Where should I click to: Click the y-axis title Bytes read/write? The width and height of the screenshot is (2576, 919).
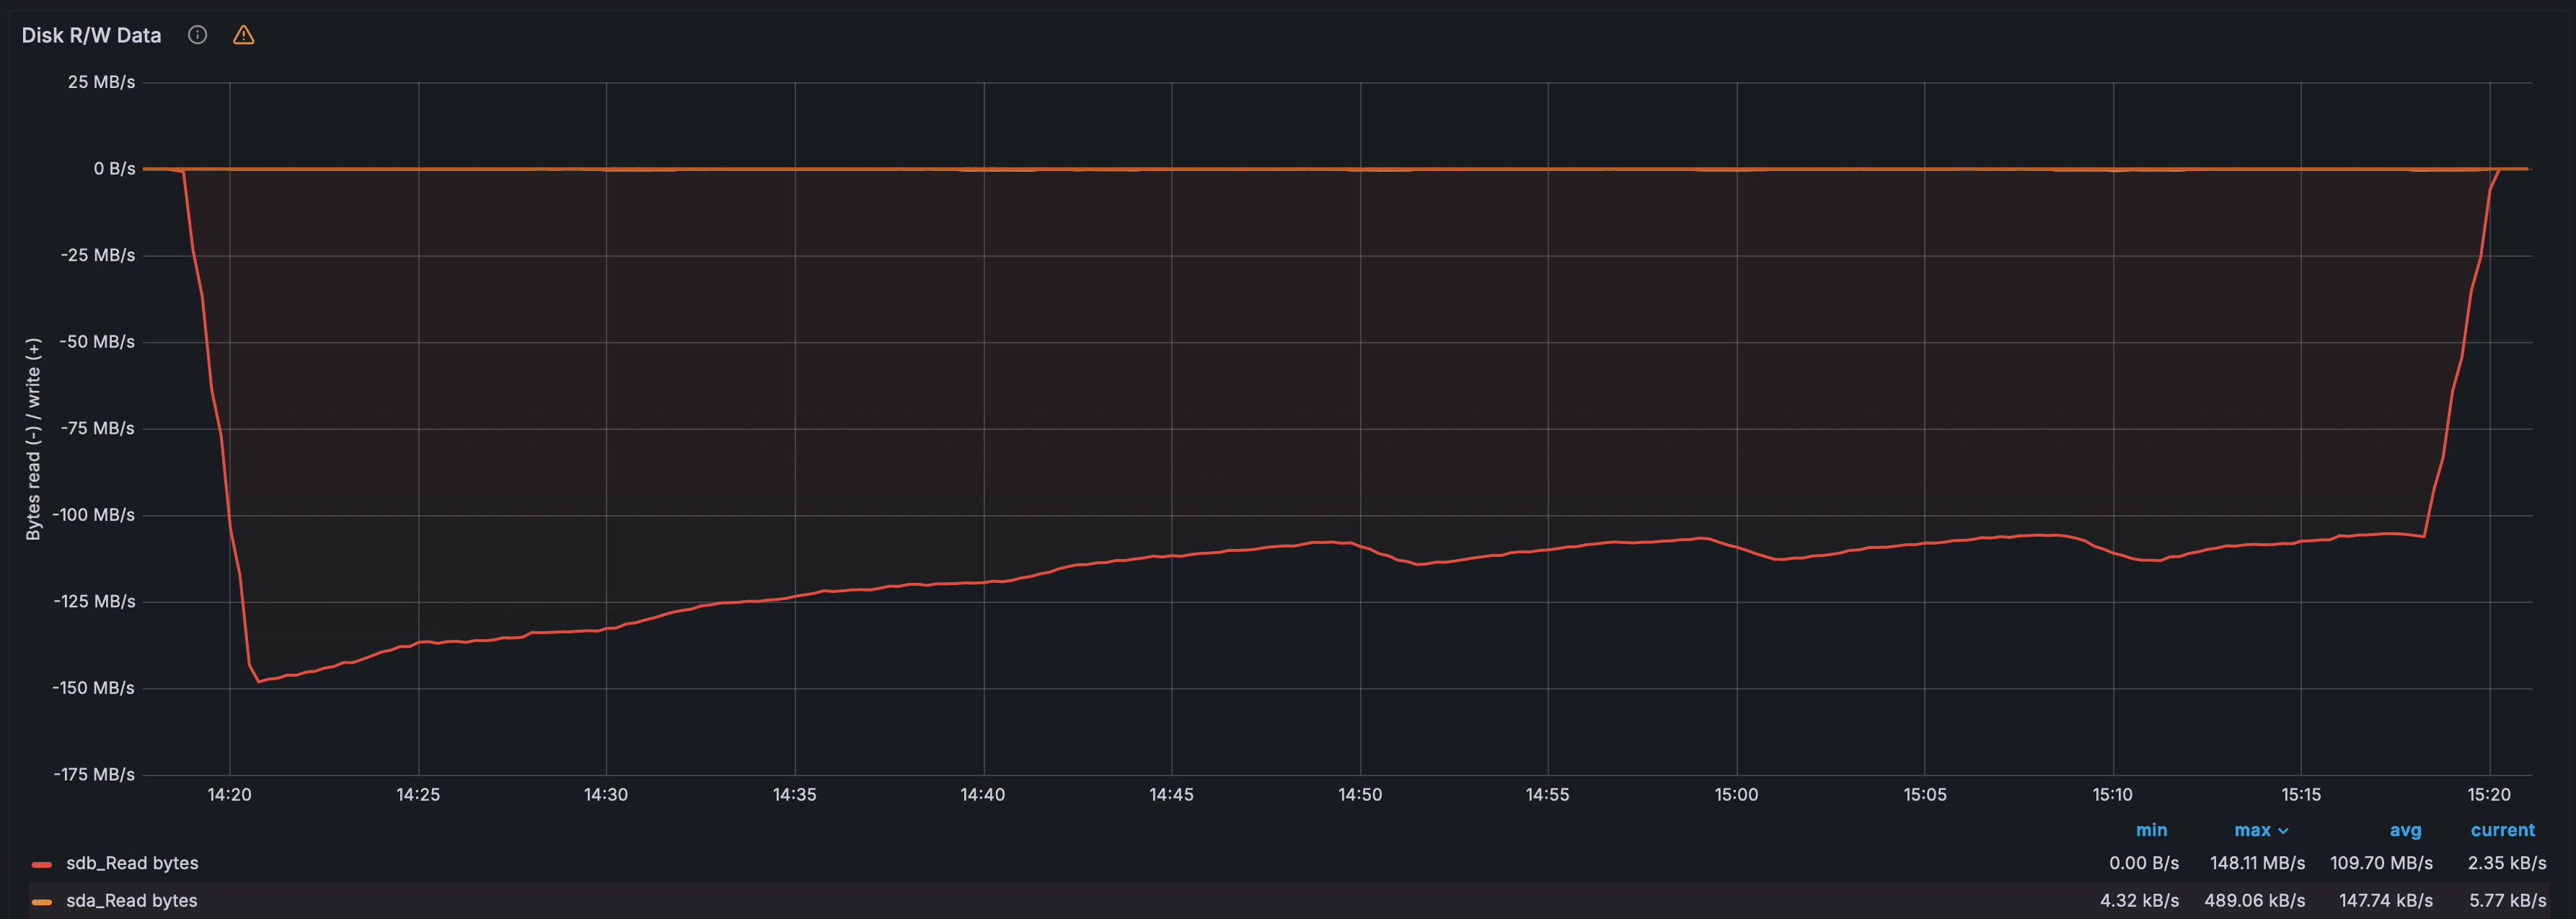coord(33,438)
